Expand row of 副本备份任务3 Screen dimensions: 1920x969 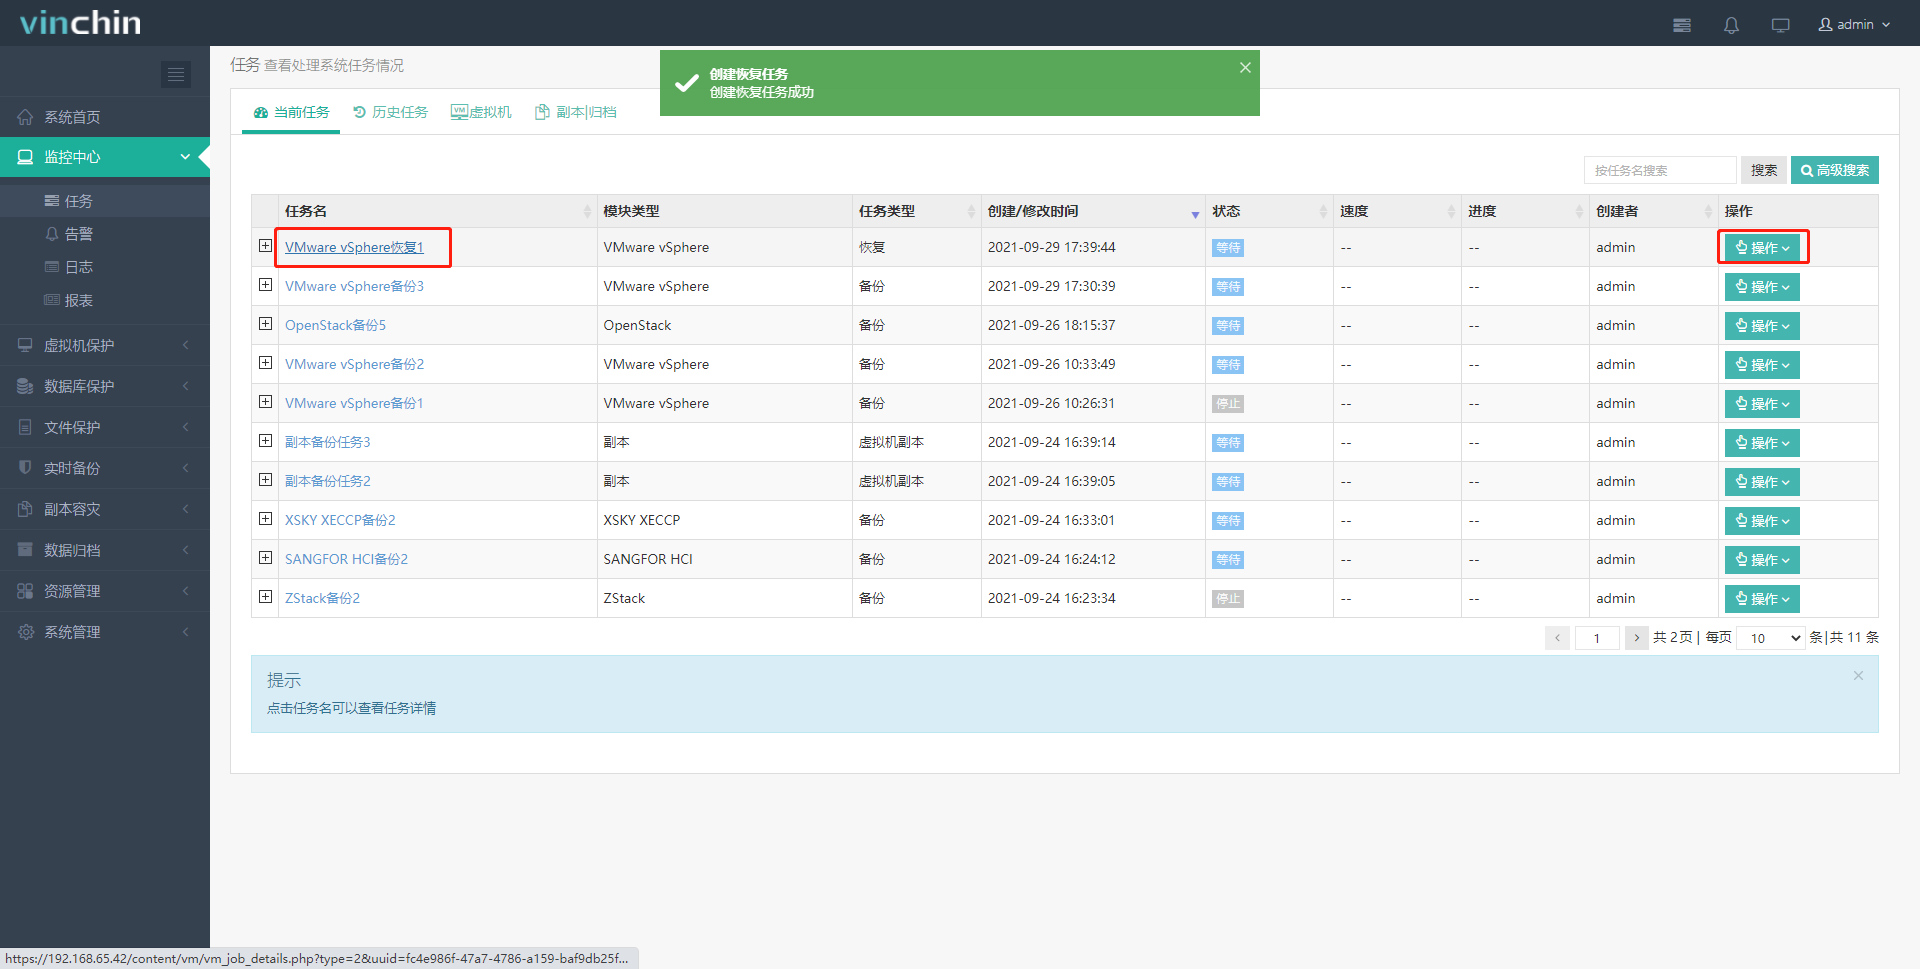(265, 441)
